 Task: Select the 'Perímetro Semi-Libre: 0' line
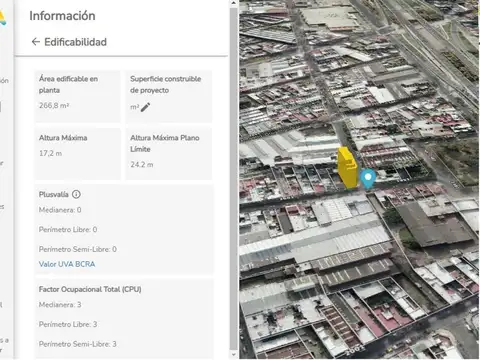pos(78,249)
